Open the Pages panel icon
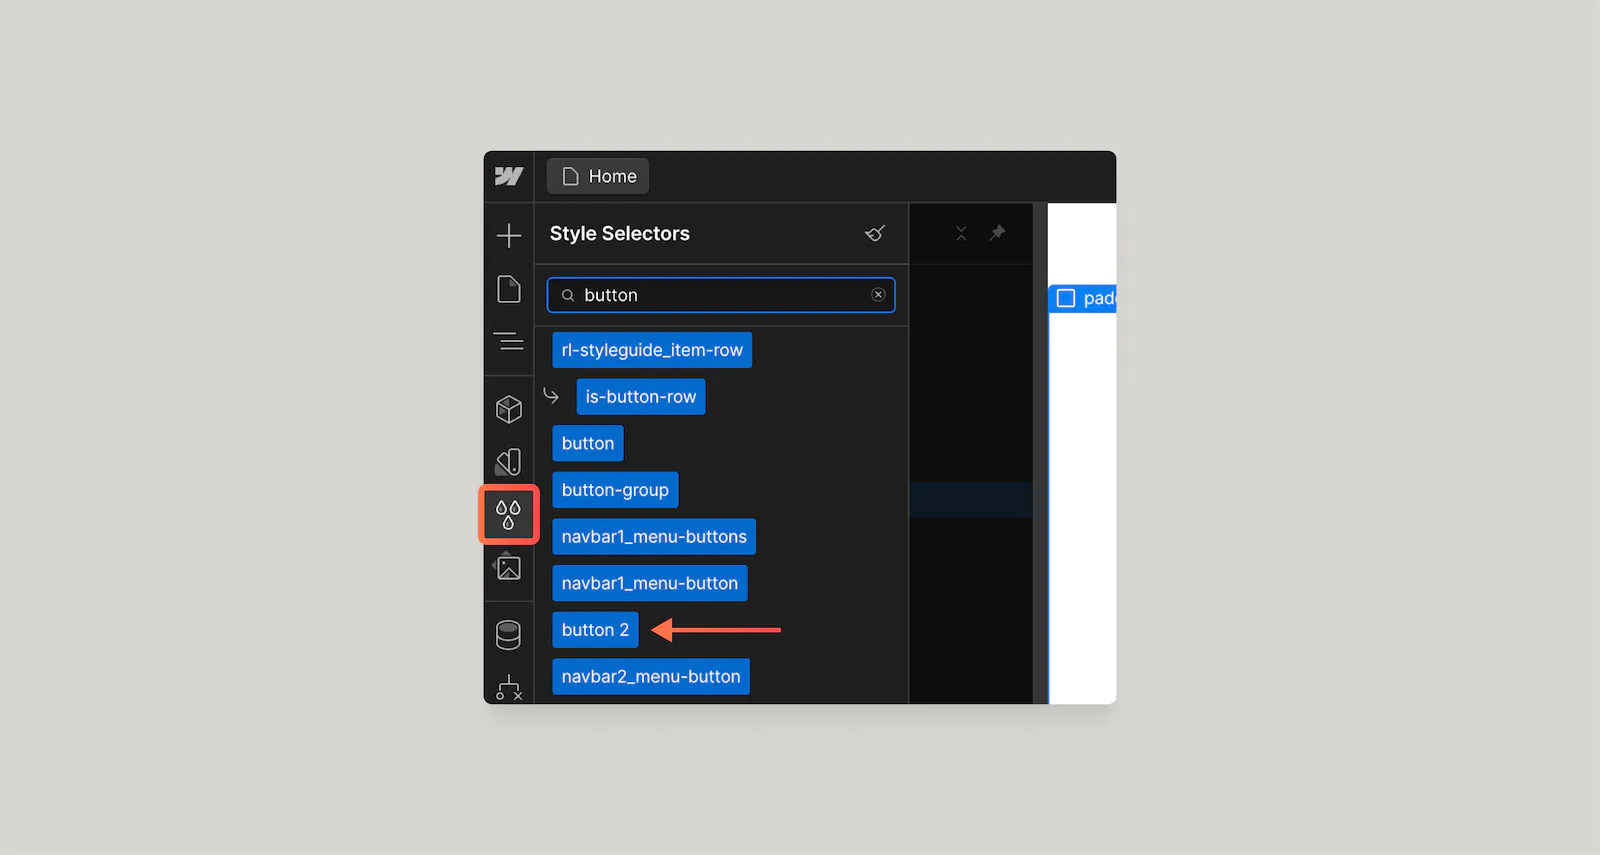 click(509, 289)
